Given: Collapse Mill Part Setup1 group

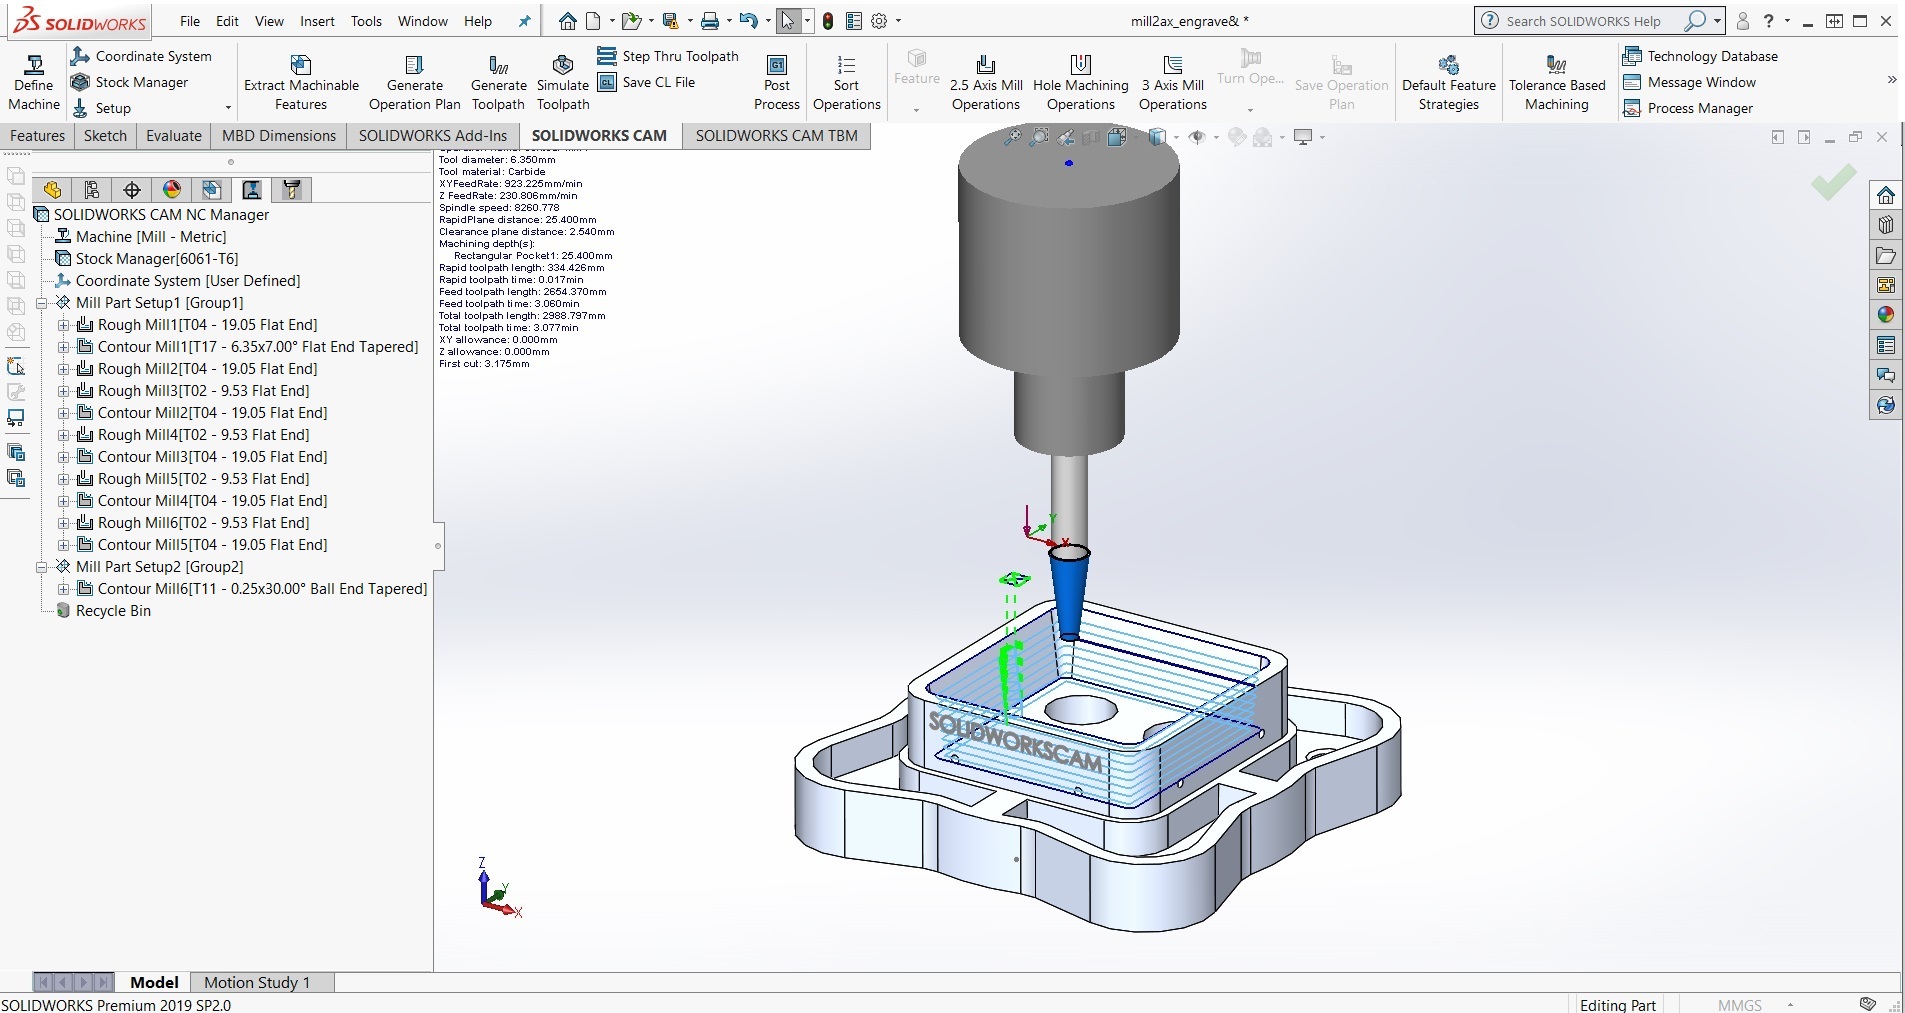Looking at the screenshot, I should pos(42,303).
